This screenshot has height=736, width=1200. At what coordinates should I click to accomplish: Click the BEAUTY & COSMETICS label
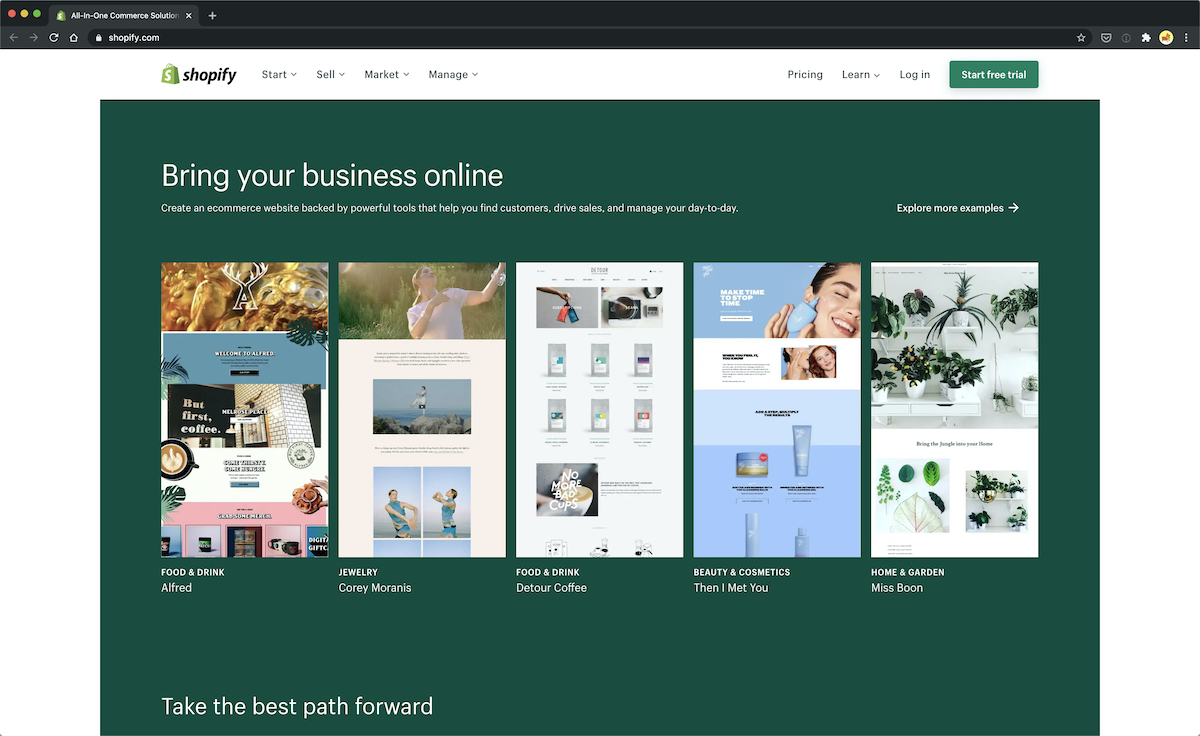742,572
